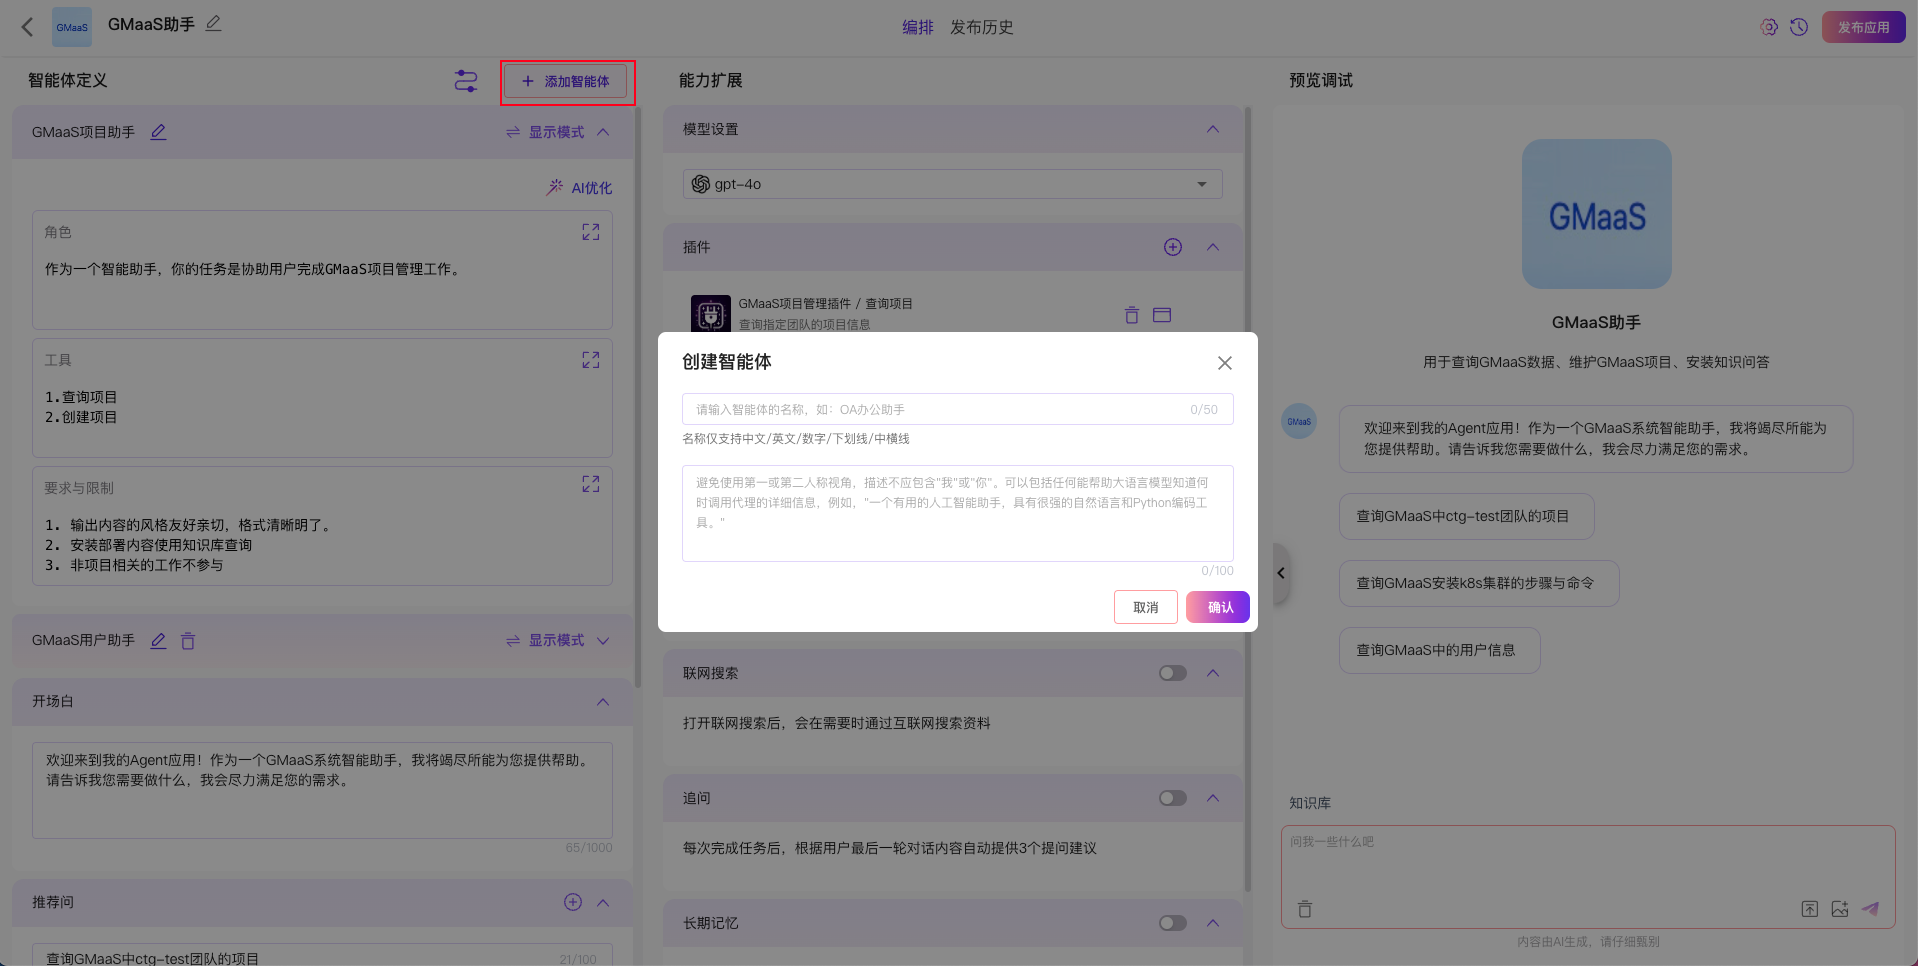
Task: Collapse the 插件 section
Action: click(1213, 247)
